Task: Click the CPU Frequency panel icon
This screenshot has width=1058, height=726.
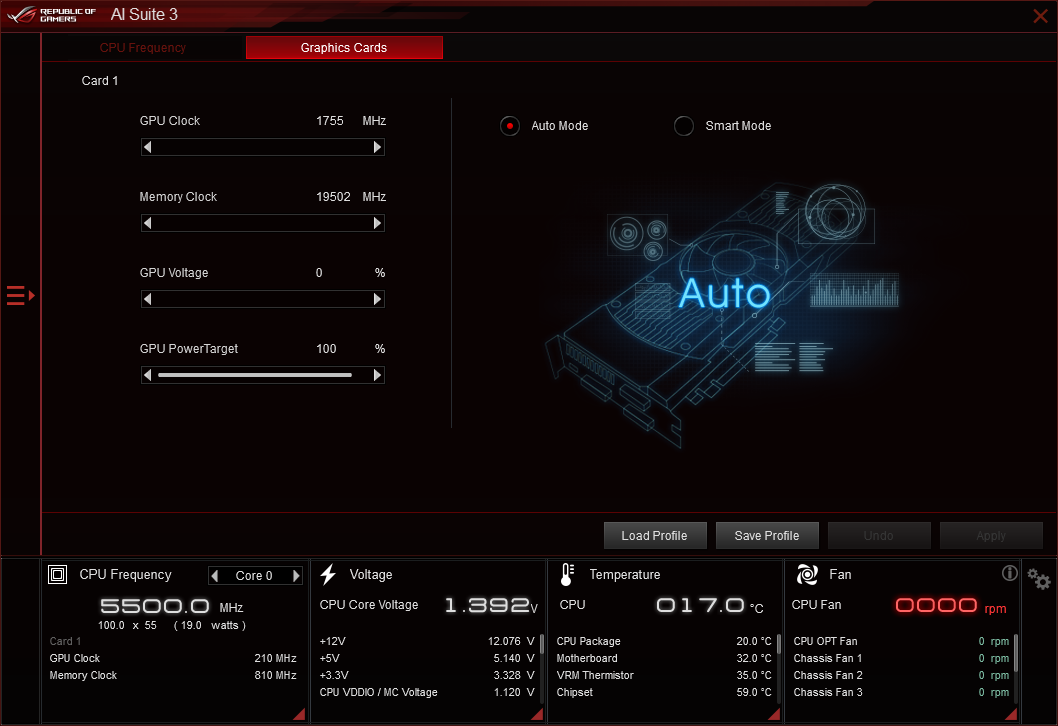Action: point(57,574)
